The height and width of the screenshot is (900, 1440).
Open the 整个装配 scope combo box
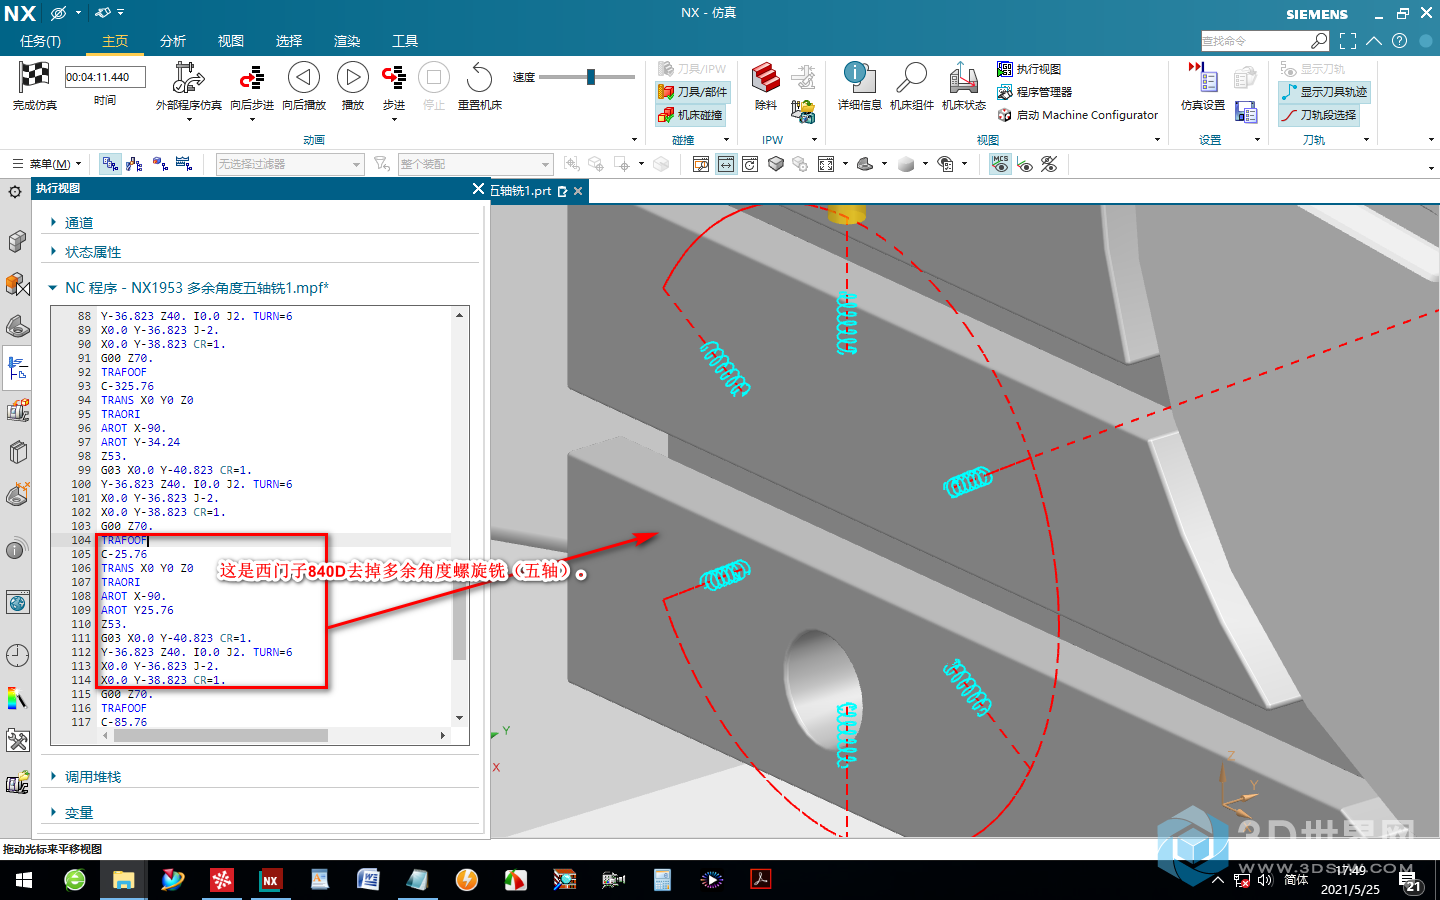point(476,164)
